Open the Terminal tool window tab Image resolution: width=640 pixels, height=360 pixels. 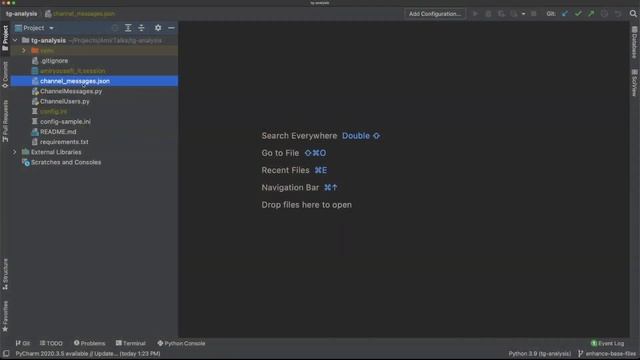click(131, 343)
